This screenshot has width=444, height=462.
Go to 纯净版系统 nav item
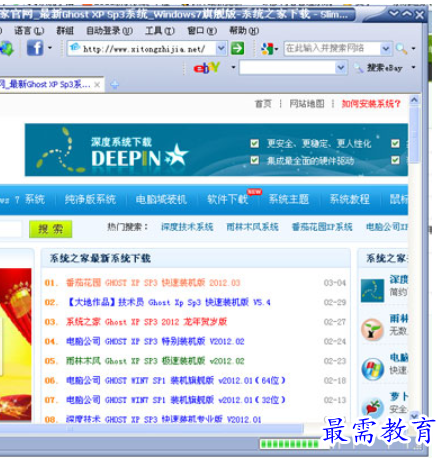tap(90, 199)
